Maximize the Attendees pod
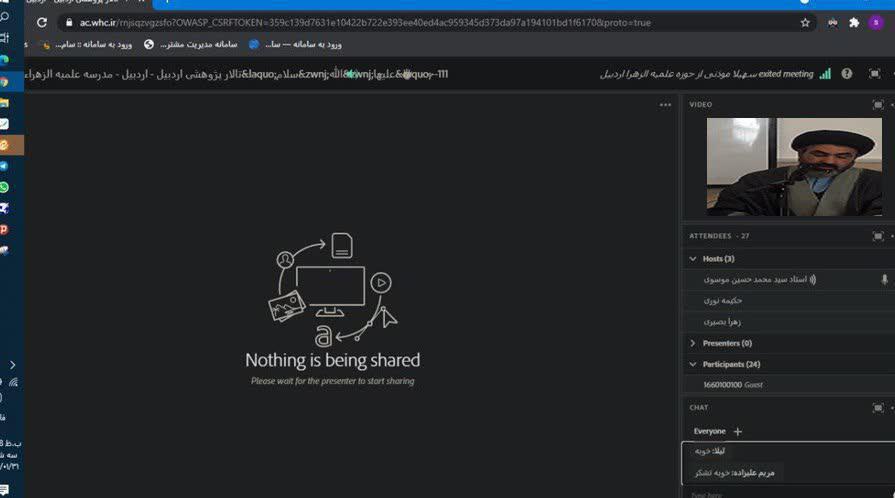The height and width of the screenshot is (498, 895). 877,236
